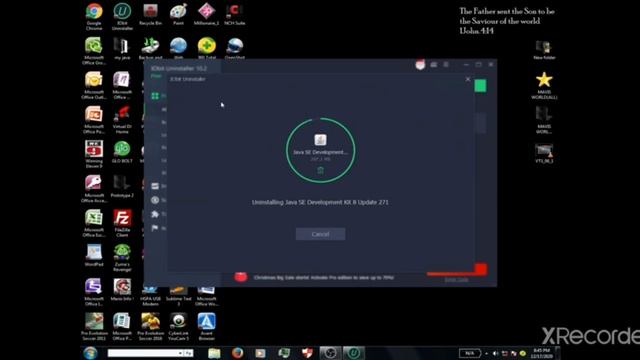640x360 pixels.
Task: Select the Pro Evolution Soccer 2016 desktop icon
Action: coord(150,327)
